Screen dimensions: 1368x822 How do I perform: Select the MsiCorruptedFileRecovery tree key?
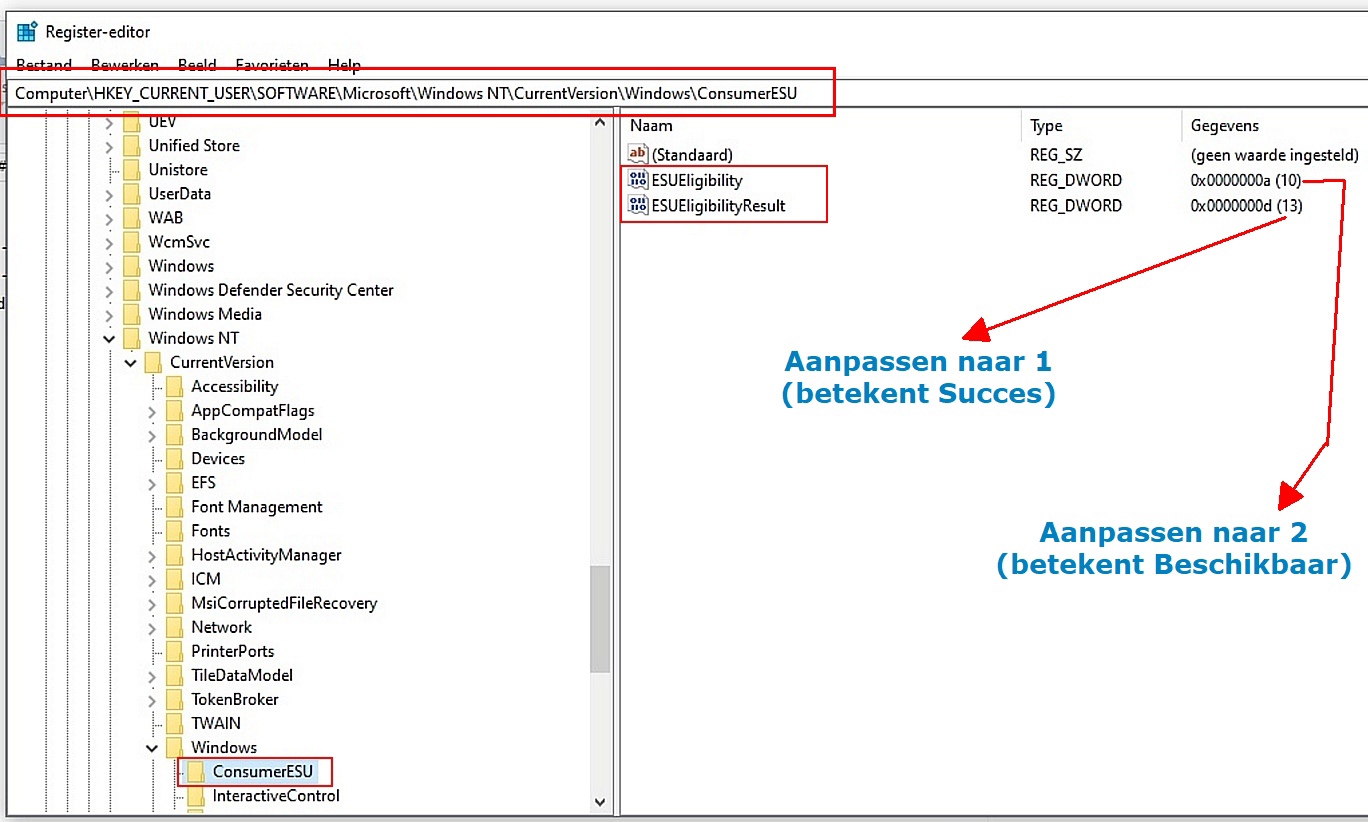284,603
